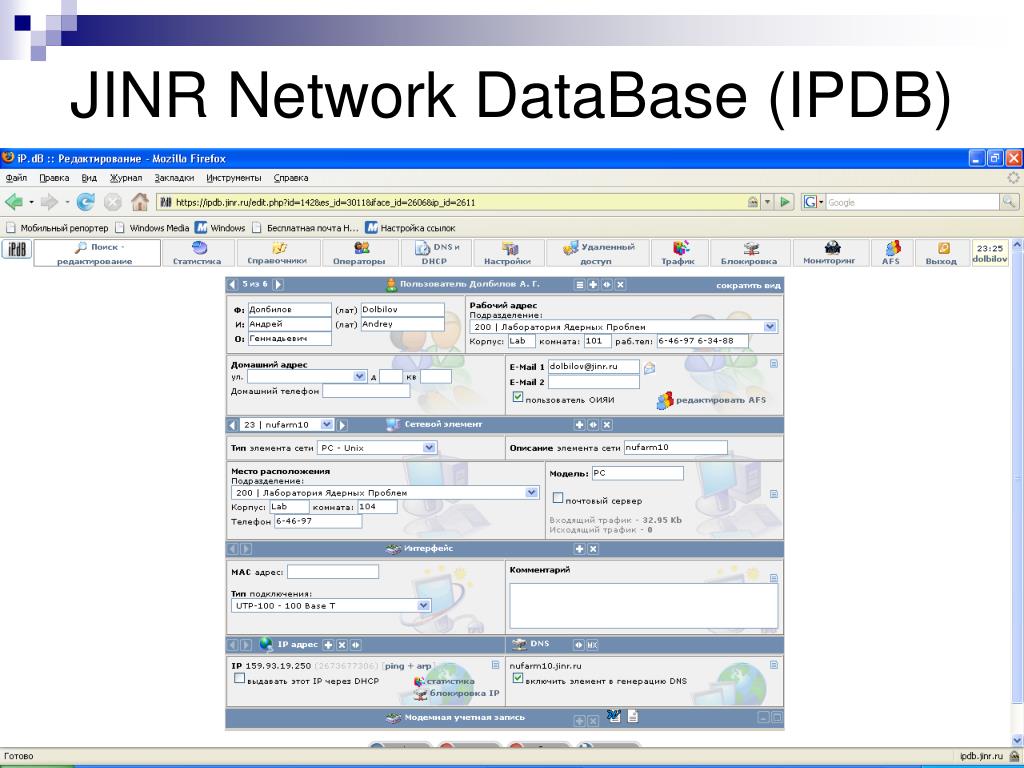Open the Инструменты menu
This screenshot has width=1024, height=768.
234,178
